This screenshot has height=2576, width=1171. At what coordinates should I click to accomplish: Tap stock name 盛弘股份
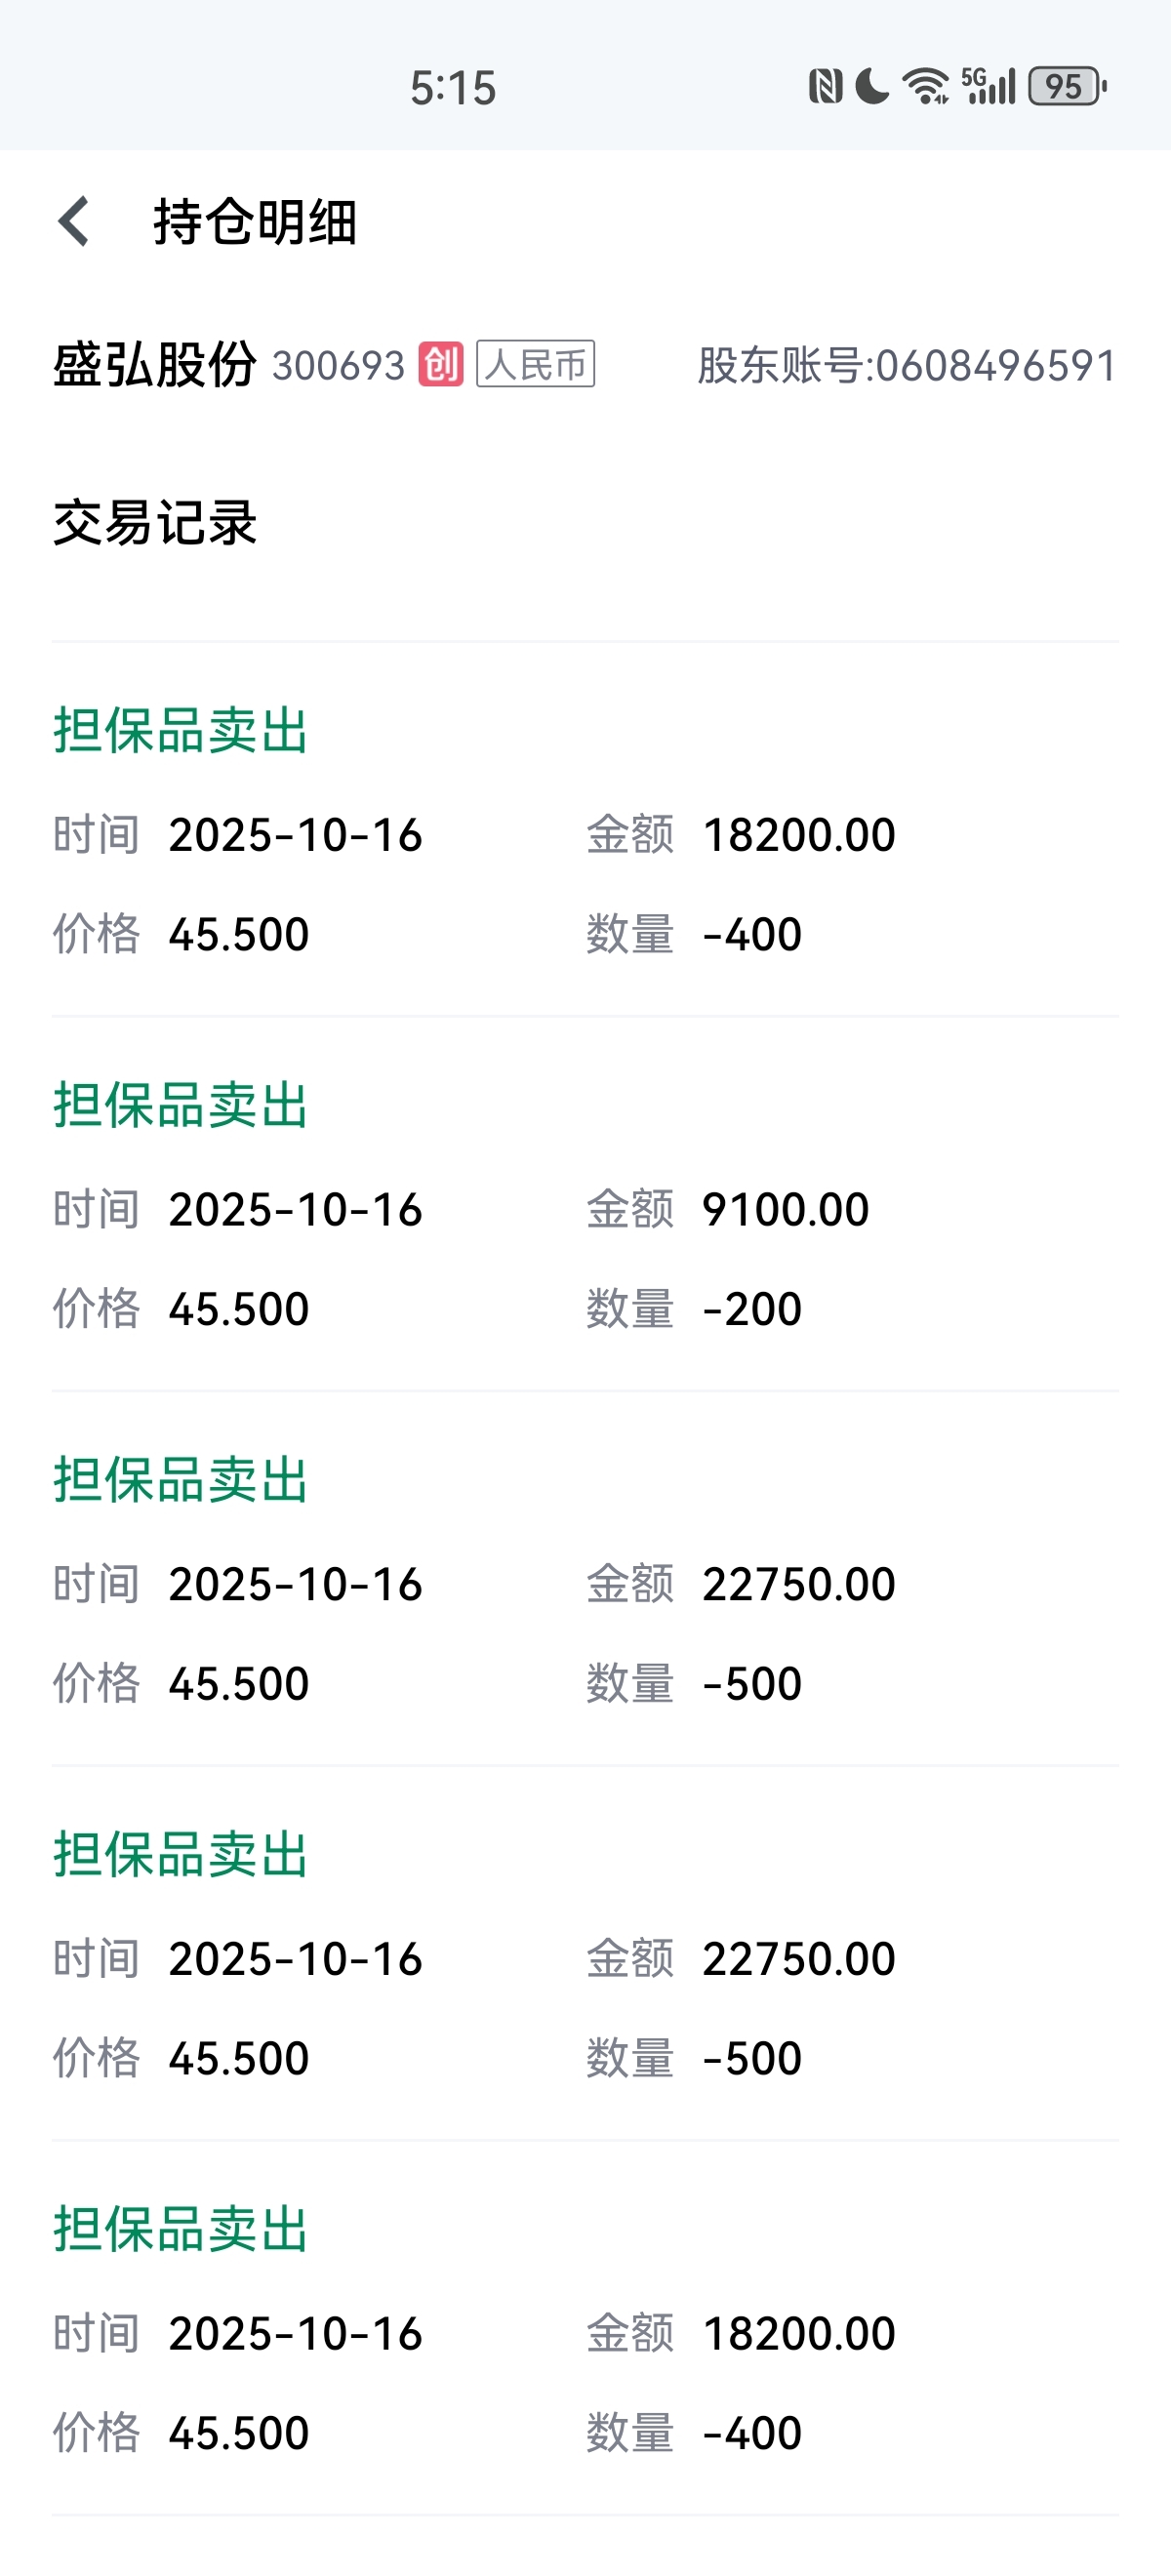point(155,364)
